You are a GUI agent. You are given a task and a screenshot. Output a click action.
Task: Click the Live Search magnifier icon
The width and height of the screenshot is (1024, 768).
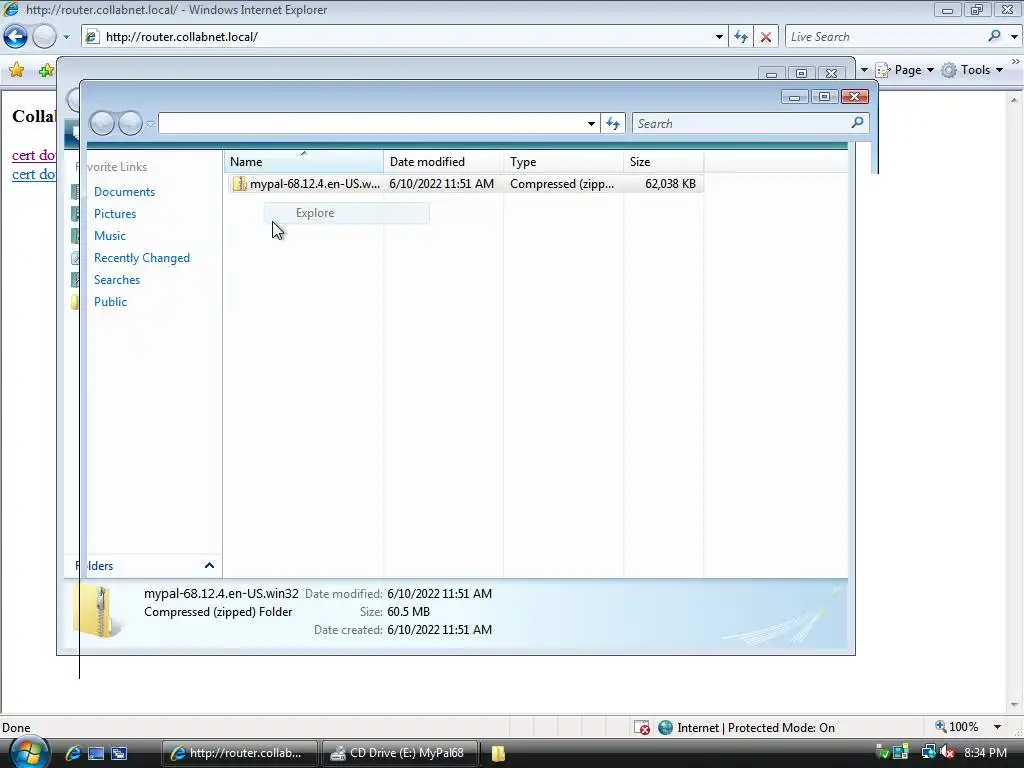[994, 36]
